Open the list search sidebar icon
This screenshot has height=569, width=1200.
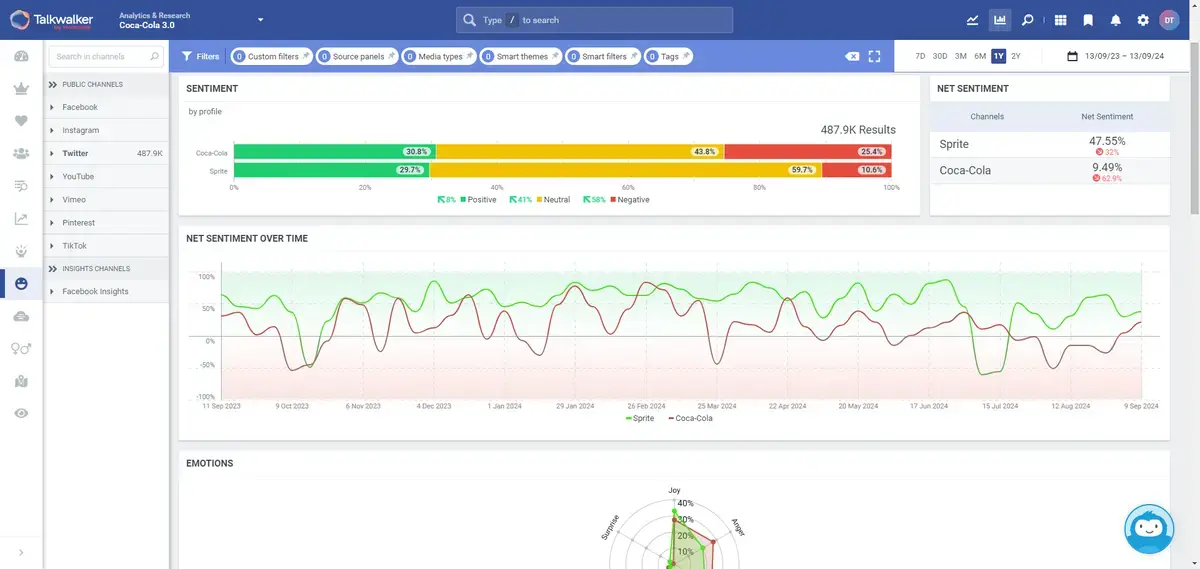pos(21,186)
